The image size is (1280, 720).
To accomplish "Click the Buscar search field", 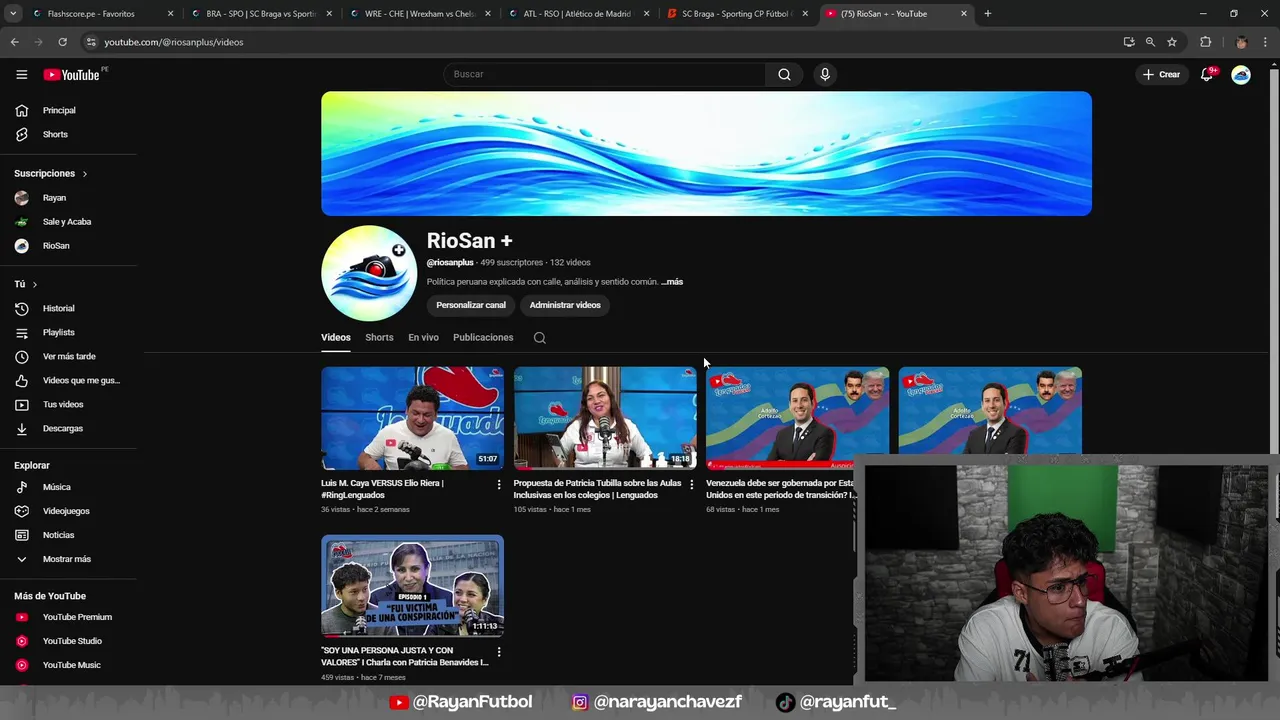I will (x=605, y=74).
